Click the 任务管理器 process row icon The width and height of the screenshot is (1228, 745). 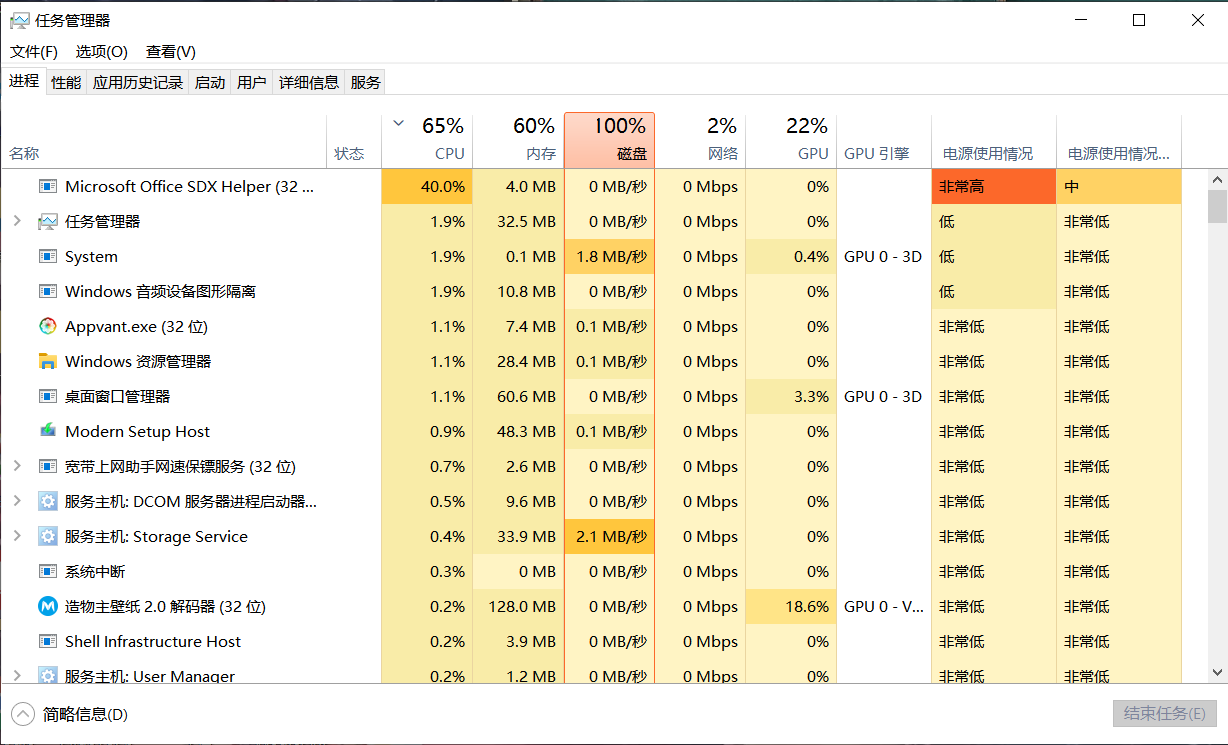pyautogui.click(x=48, y=221)
